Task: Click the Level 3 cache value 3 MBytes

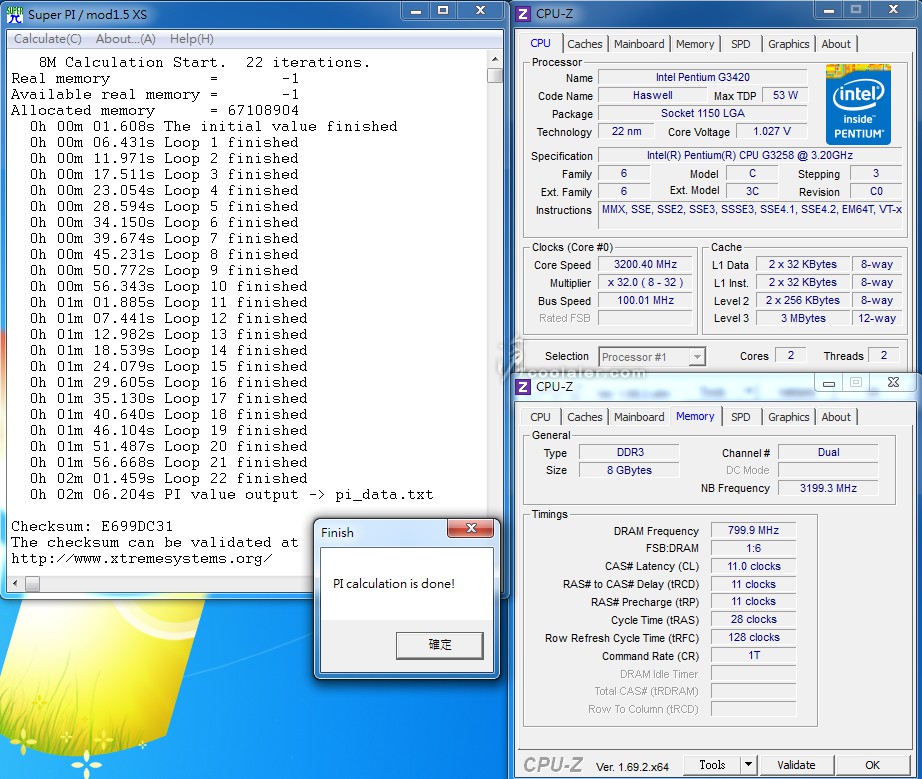Action: coord(803,318)
